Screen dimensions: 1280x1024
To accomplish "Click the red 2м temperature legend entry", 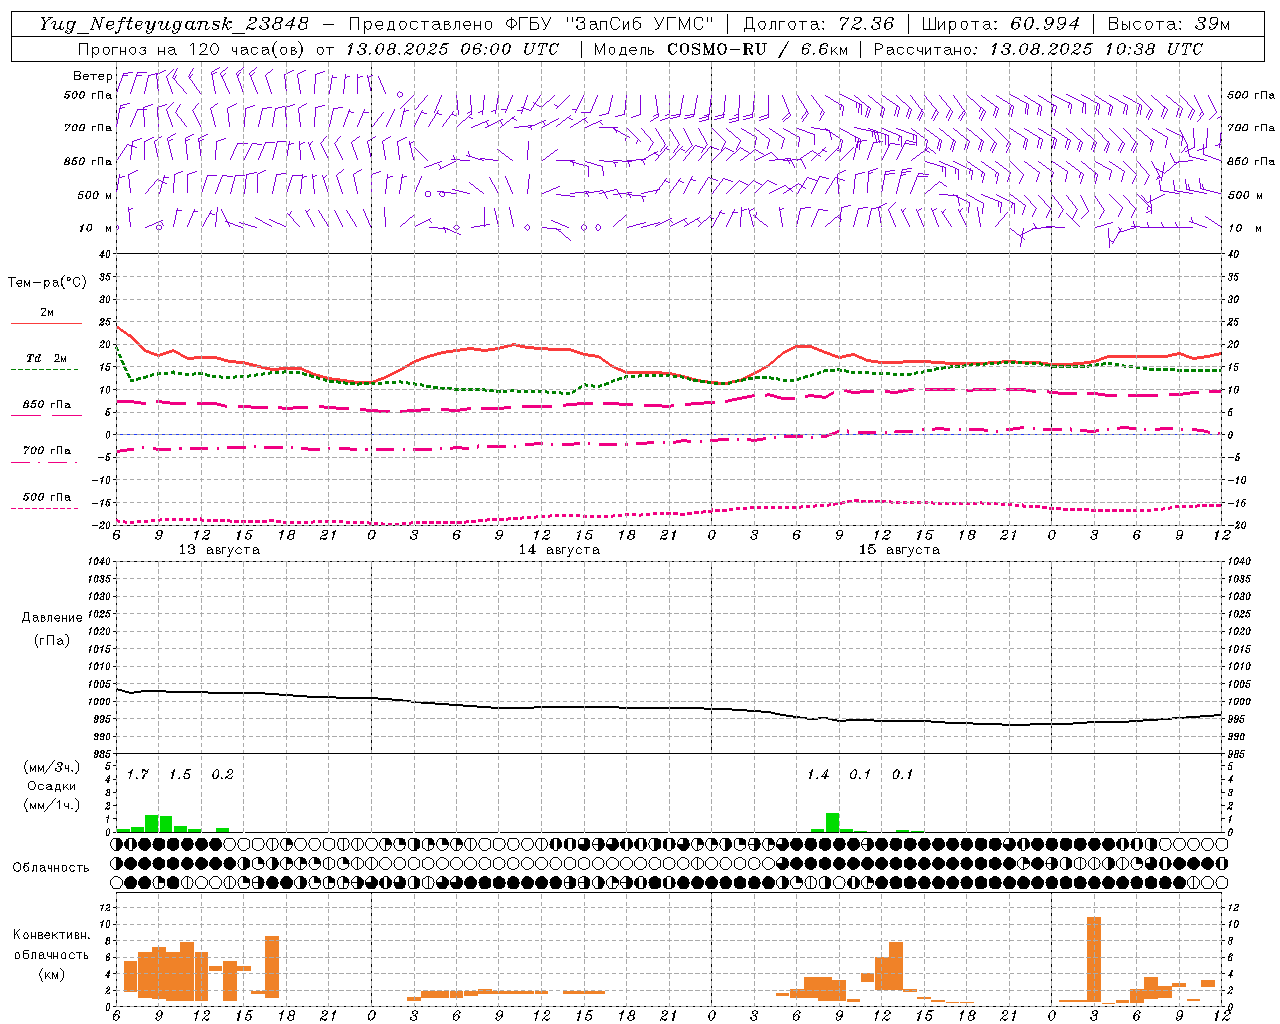I will pos(47,316).
